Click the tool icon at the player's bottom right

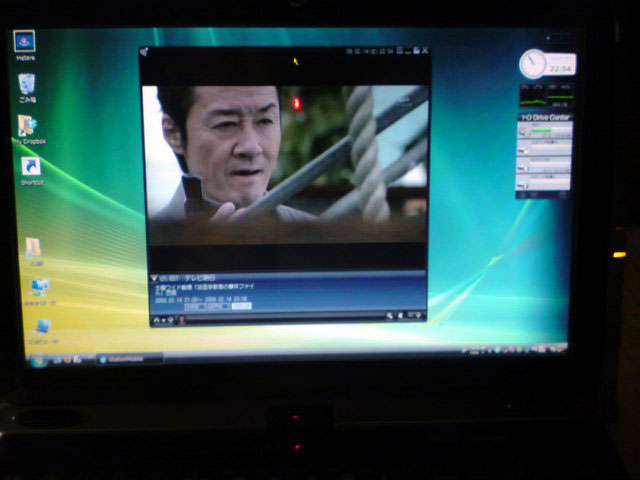coord(390,316)
